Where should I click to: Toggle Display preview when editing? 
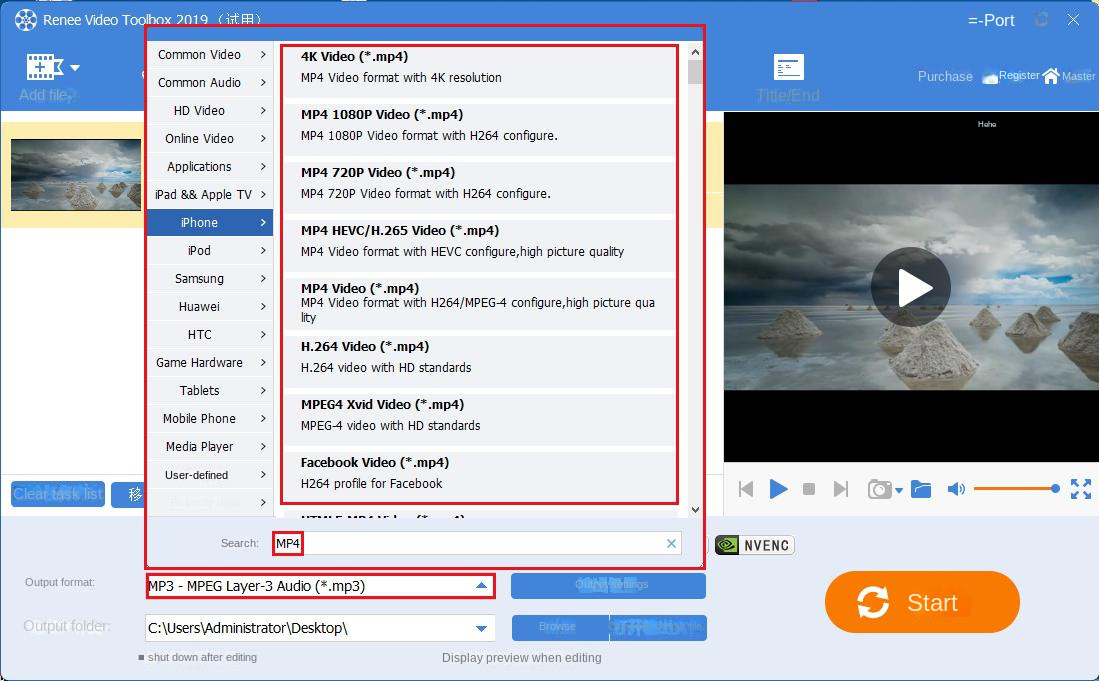[x=521, y=658]
